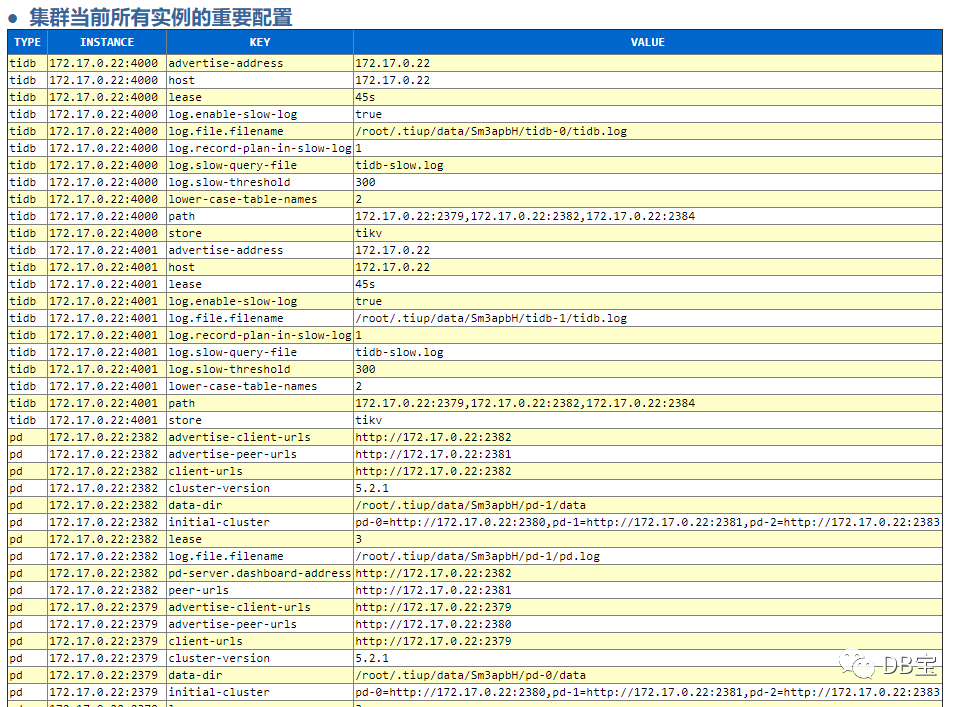Click the INSTANCE column header

point(106,42)
